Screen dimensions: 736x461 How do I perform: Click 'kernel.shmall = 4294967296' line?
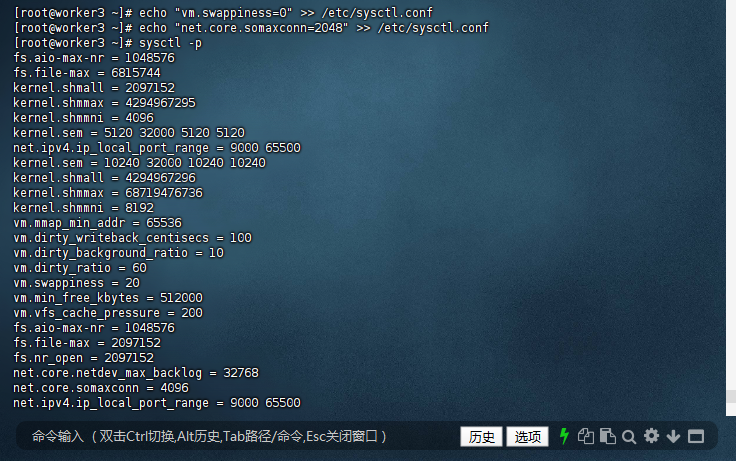coord(104,178)
